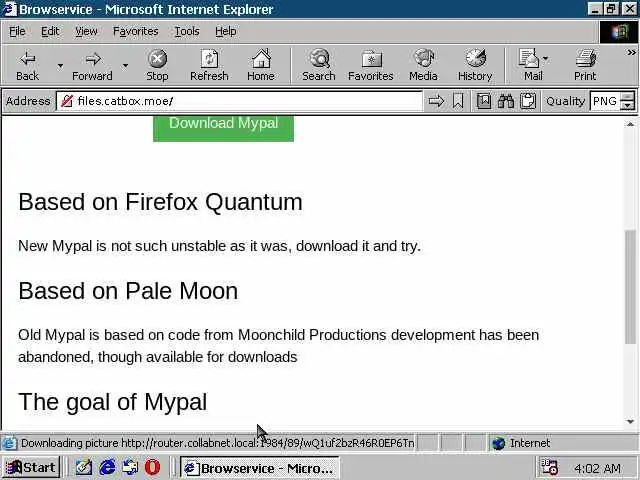Open the Windows Start menu
Screen dimensions: 640x480
[31, 467]
